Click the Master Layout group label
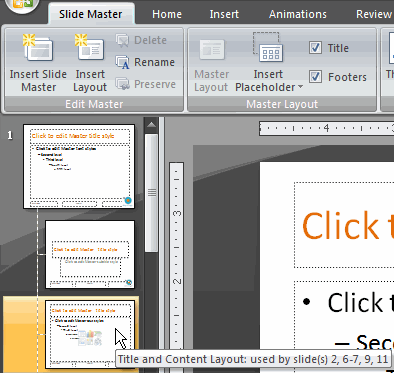Screen dimensions: 394x373 [x=282, y=104]
